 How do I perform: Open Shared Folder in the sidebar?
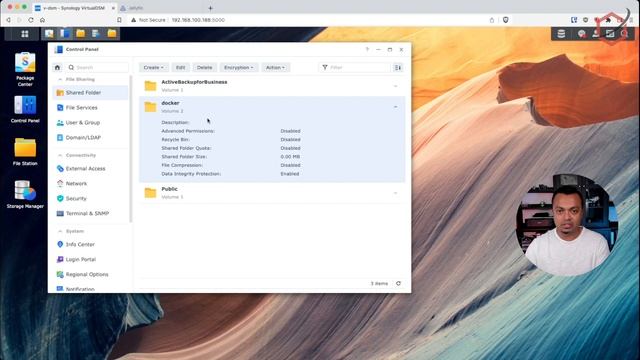click(x=90, y=93)
